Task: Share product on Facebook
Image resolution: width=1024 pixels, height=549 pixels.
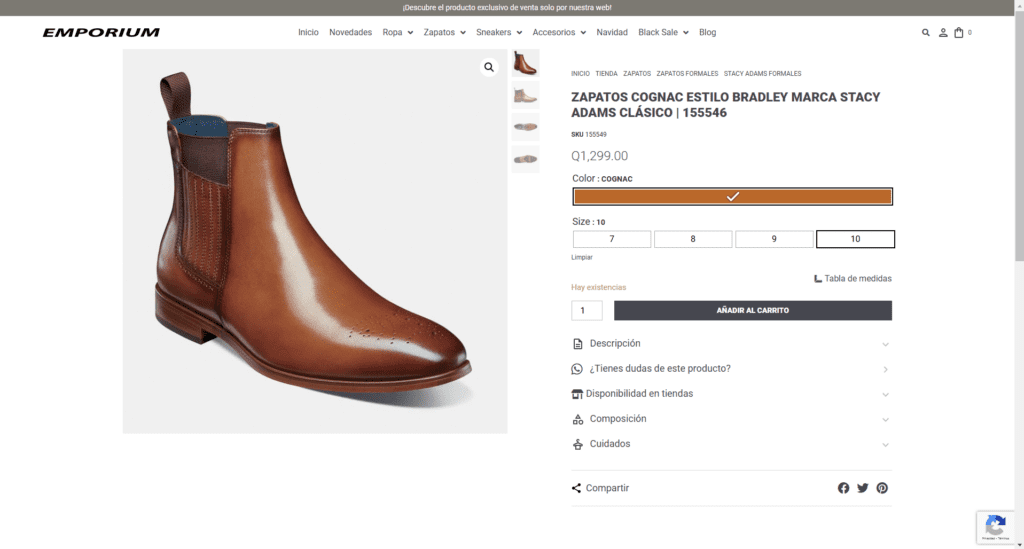Action: point(844,488)
